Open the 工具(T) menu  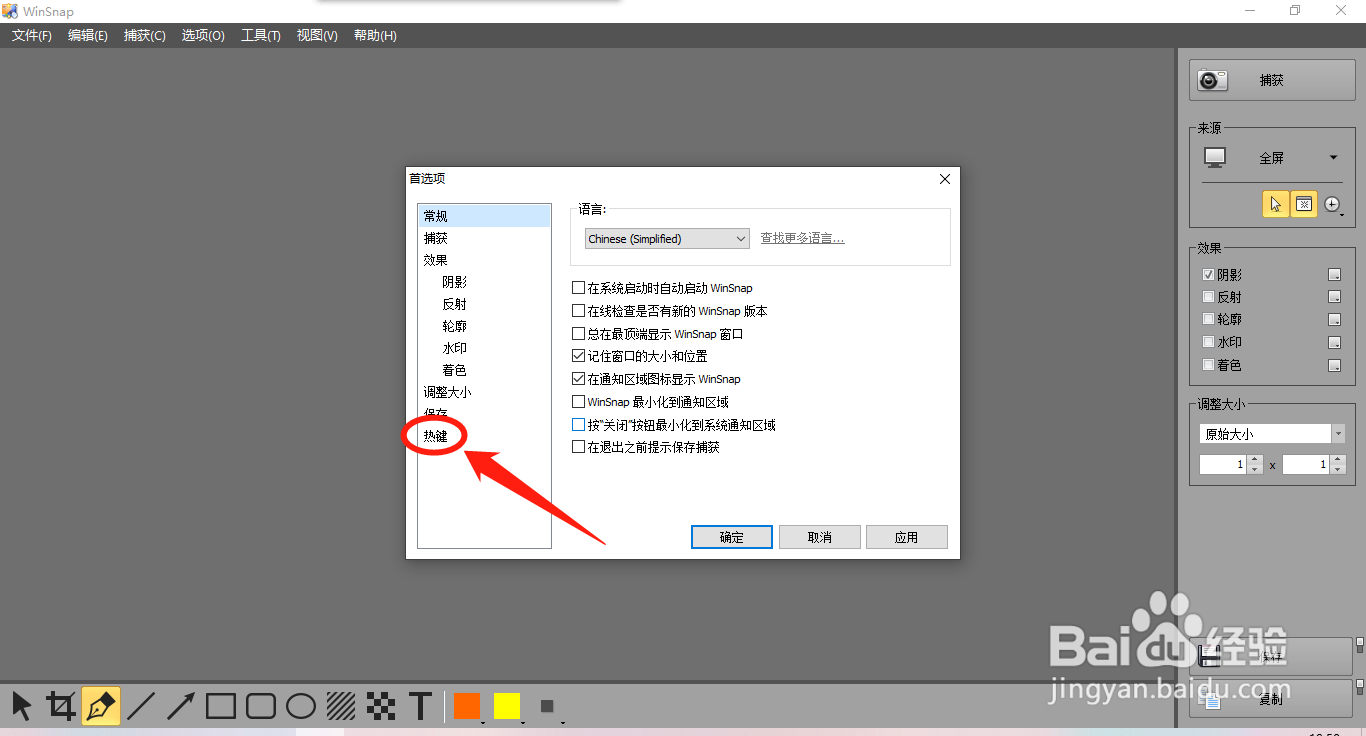pos(260,35)
